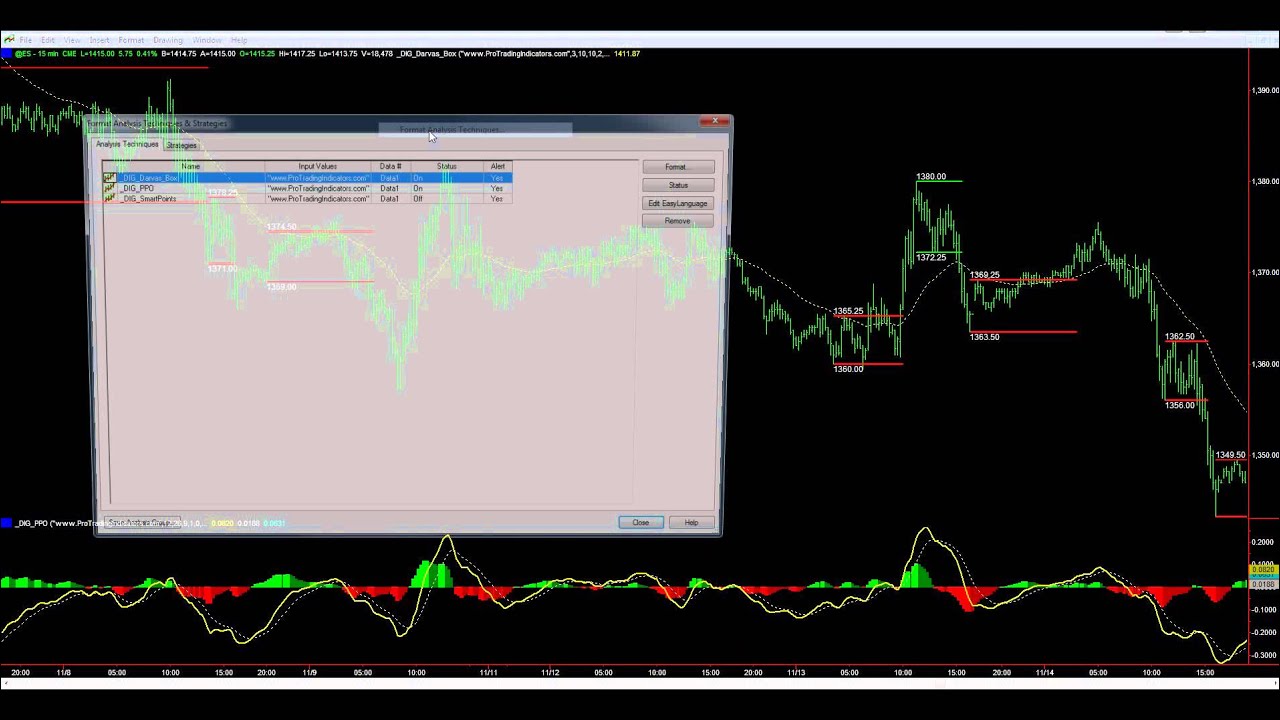Viewport: 1280px width, 720px height.
Task: Click the 1365.25 price label on chart
Action: (848, 311)
